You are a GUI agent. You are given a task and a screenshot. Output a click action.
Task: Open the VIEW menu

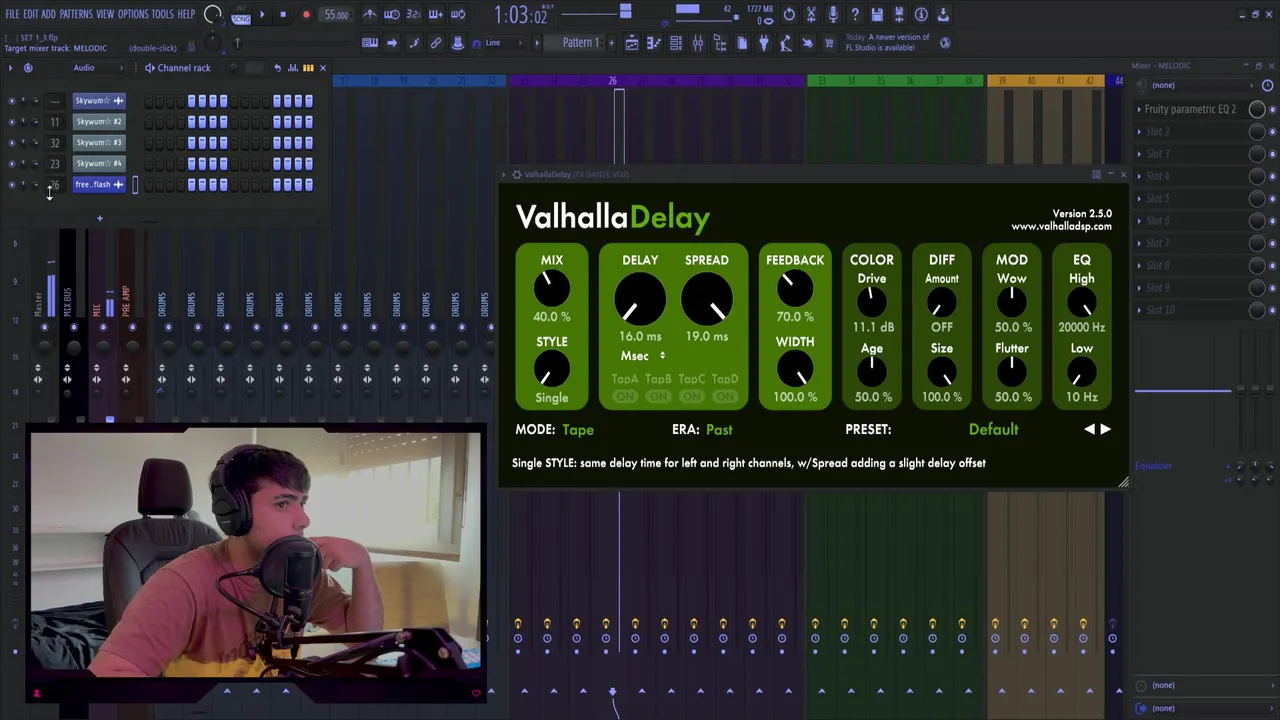click(105, 14)
